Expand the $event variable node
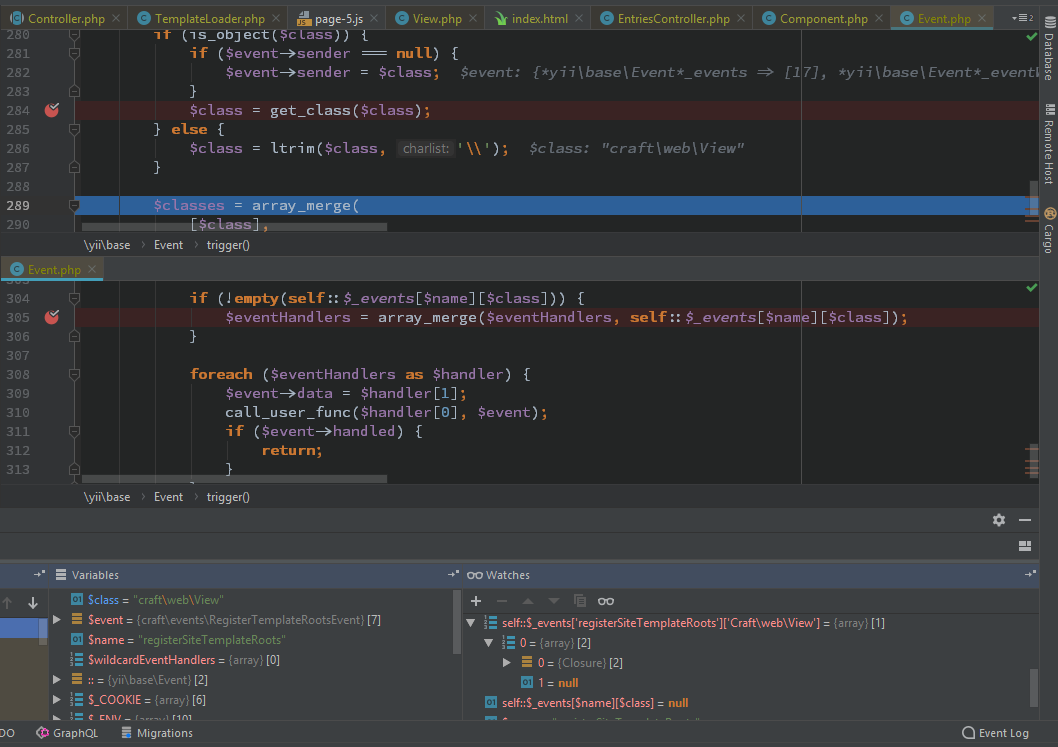Image resolution: width=1058 pixels, height=747 pixels. click(x=57, y=619)
